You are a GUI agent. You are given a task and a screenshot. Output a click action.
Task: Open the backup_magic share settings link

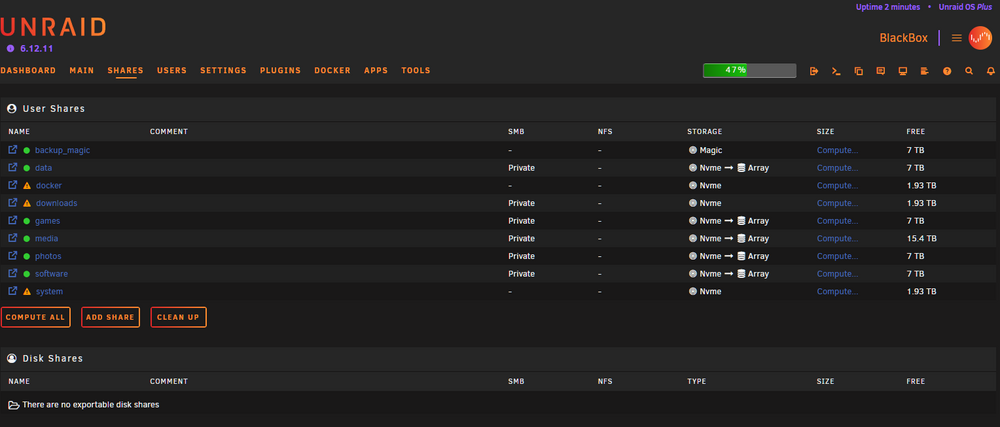tap(62, 150)
